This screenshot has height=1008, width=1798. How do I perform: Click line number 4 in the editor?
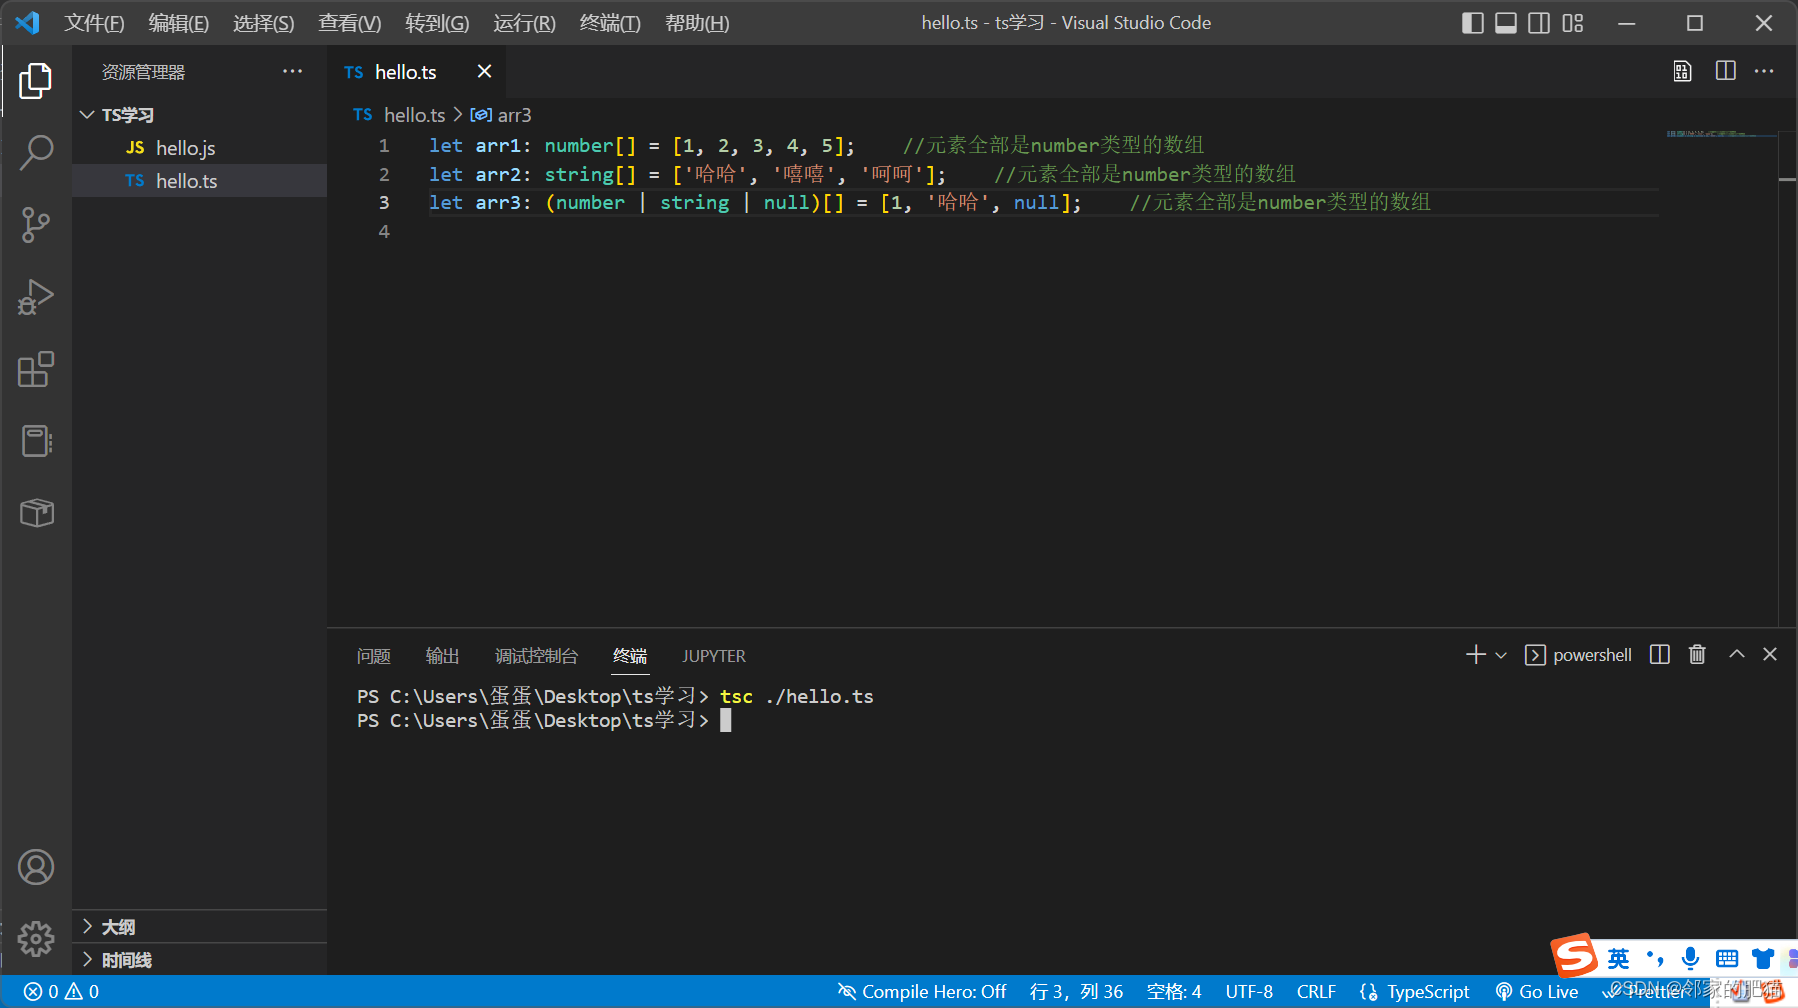coord(384,231)
